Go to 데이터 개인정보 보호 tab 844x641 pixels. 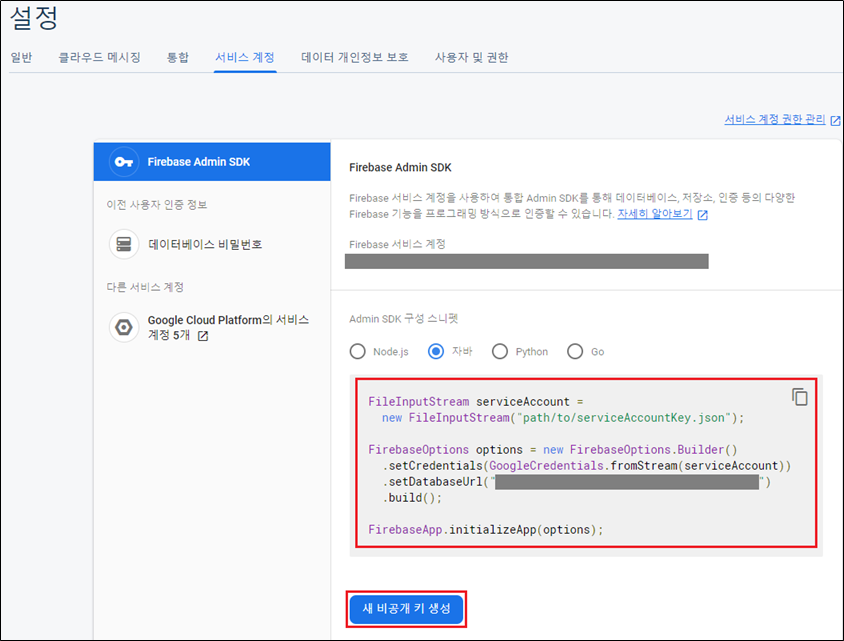click(x=355, y=57)
